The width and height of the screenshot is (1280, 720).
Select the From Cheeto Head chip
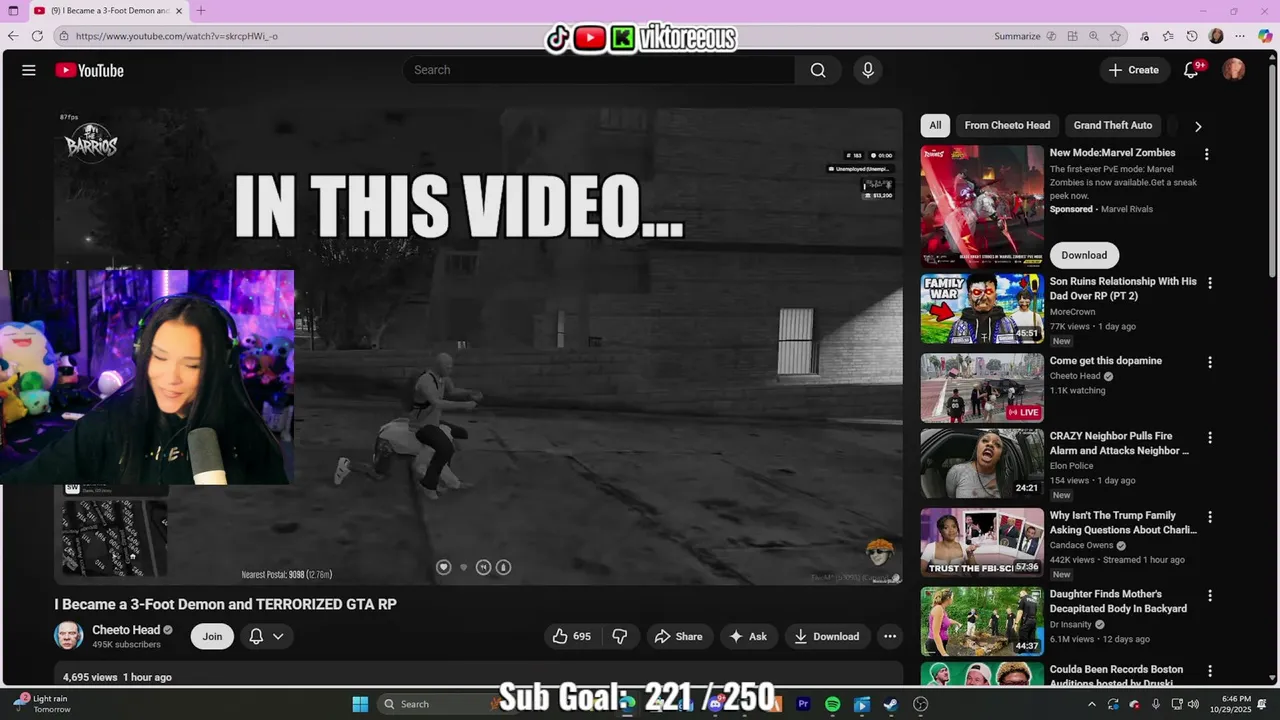pos(1007,125)
